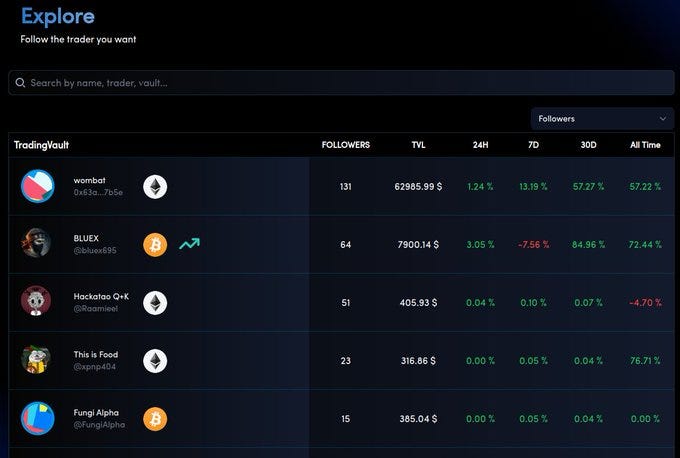
Task: Sort table by the FOLLOWERS column header
Action: [345, 145]
